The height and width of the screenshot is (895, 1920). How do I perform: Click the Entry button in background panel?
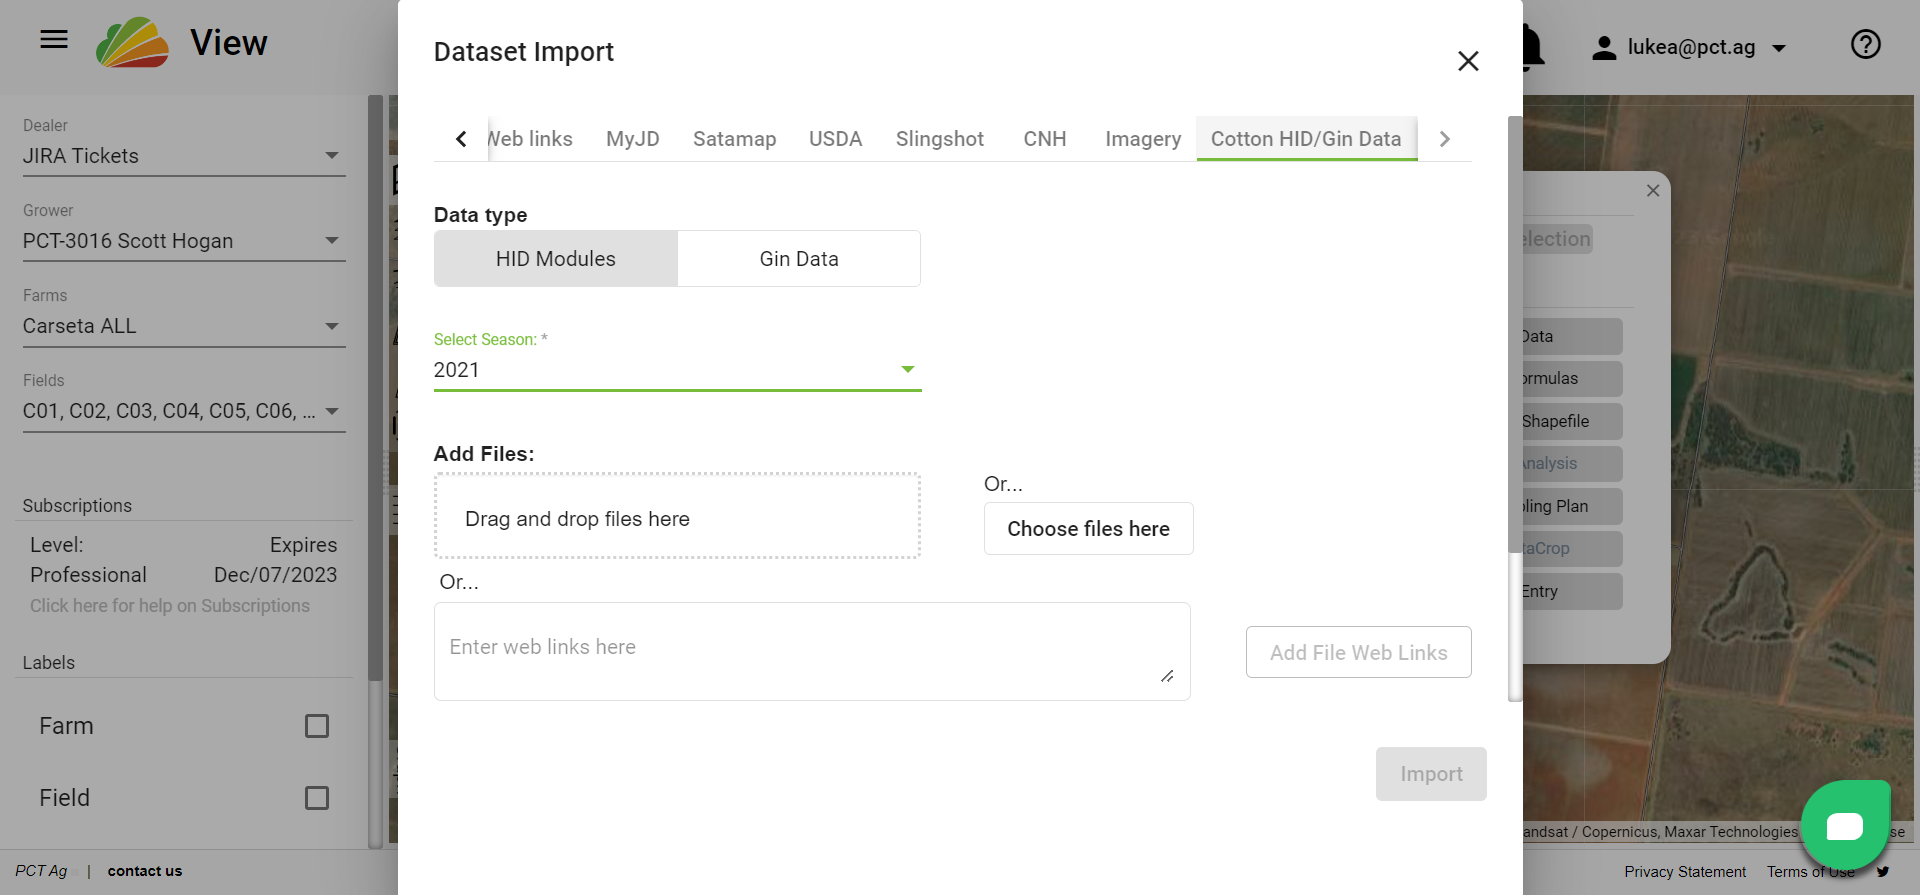pyautogui.click(x=1572, y=591)
